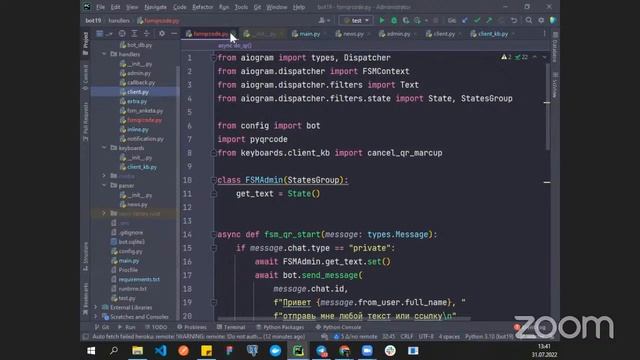Open the test run configuration dropdown

[x=356, y=20]
